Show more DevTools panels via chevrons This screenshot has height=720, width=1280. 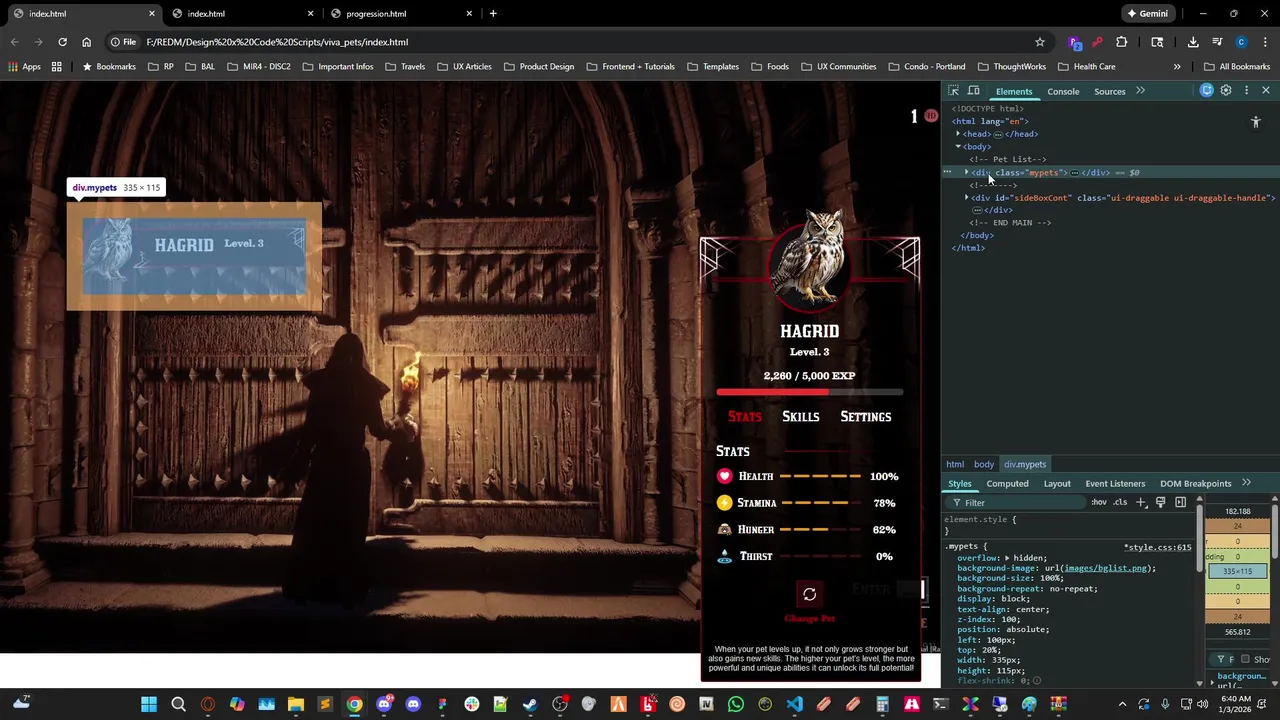[1140, 91]
